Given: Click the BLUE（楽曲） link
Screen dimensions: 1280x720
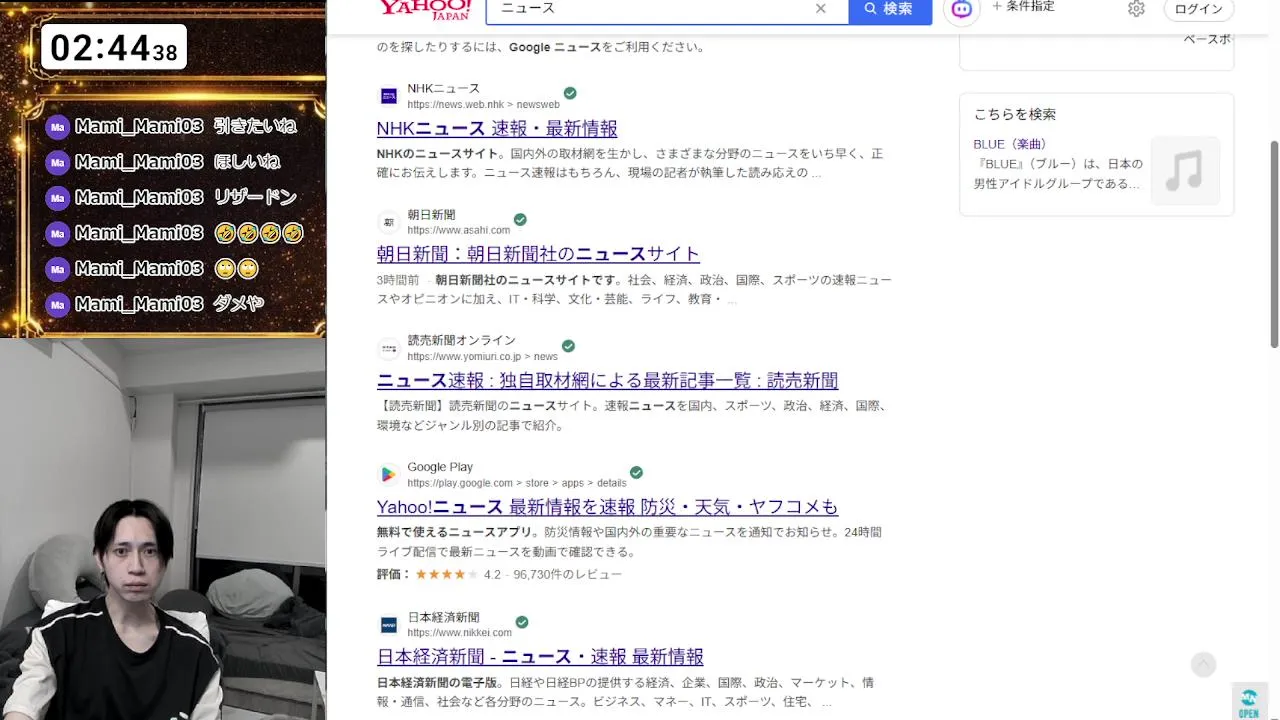Looking at the screenshot, I should coord(1010,144).
